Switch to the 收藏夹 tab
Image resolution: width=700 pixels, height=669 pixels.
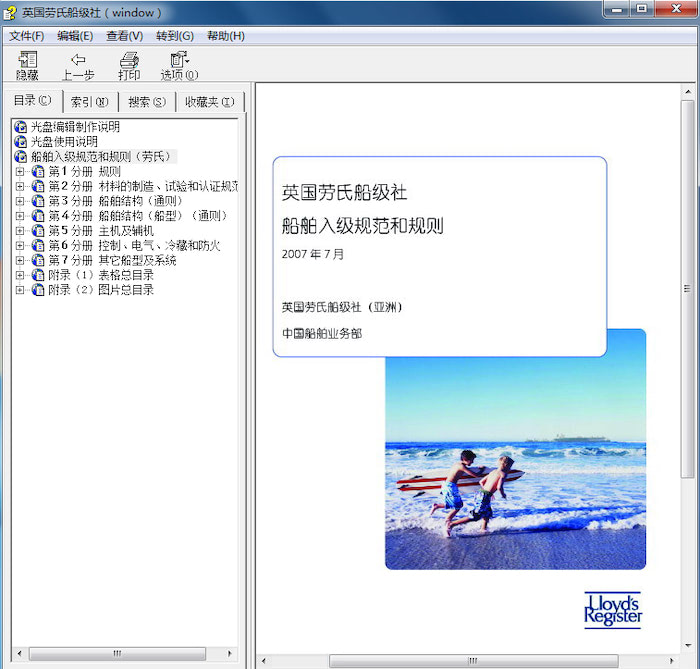pyautogui.click(x=208, y=102)
